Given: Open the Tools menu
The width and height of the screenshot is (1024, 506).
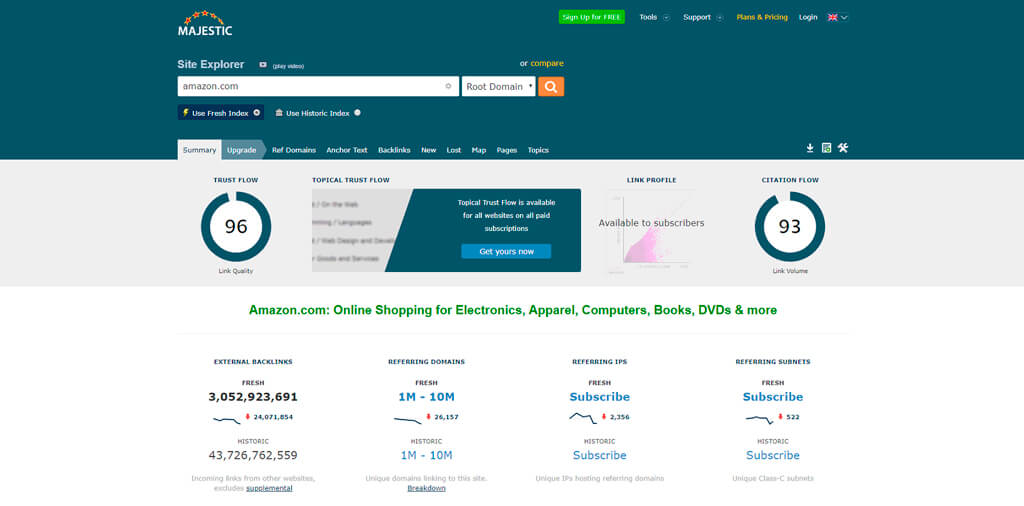Looking at the screenshot, I should point(648,17).
